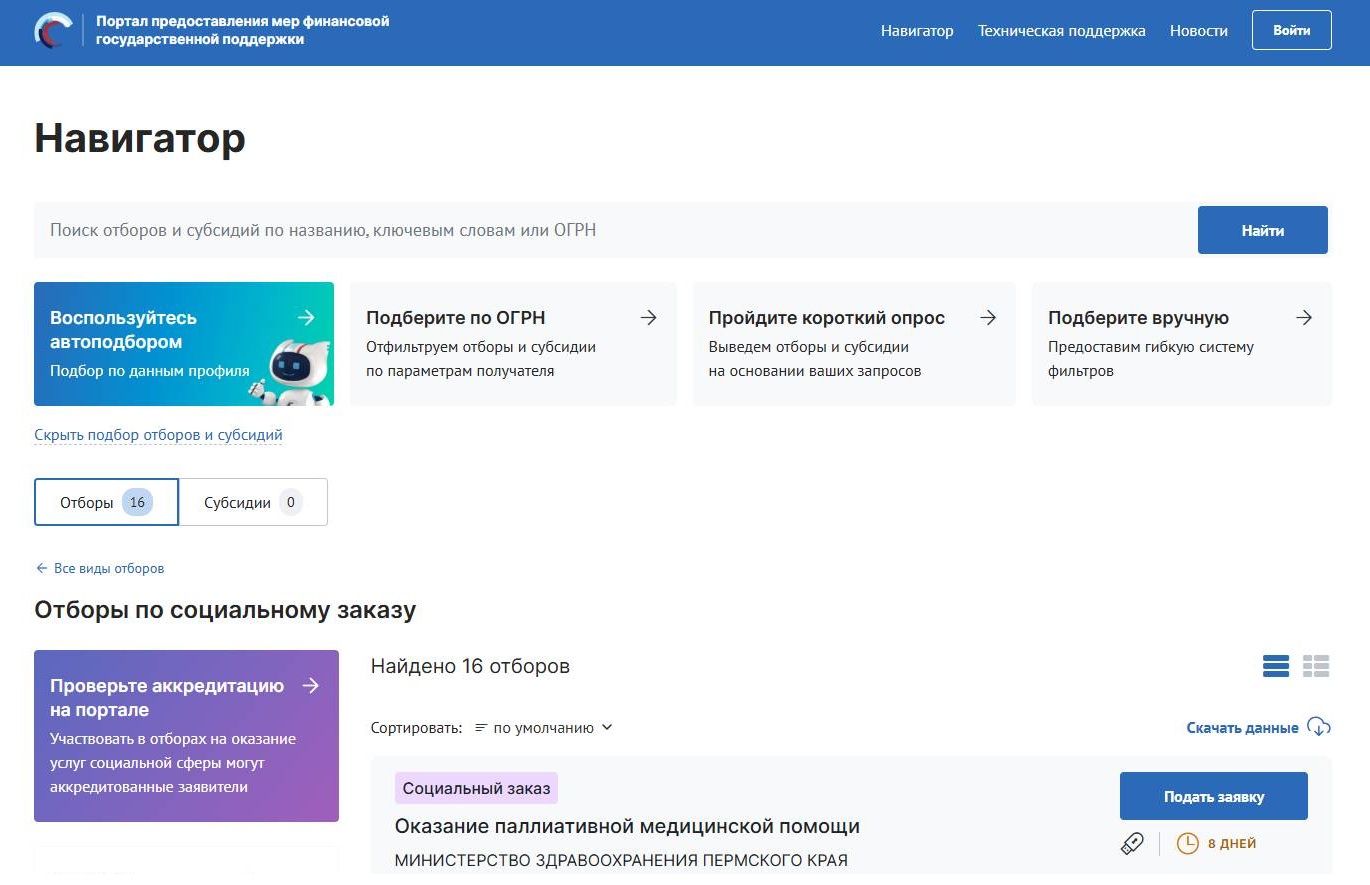Click the medical bandage category icon
Screen dimensions: 1370x885
pyautogui.click(x=1132, y=844)
